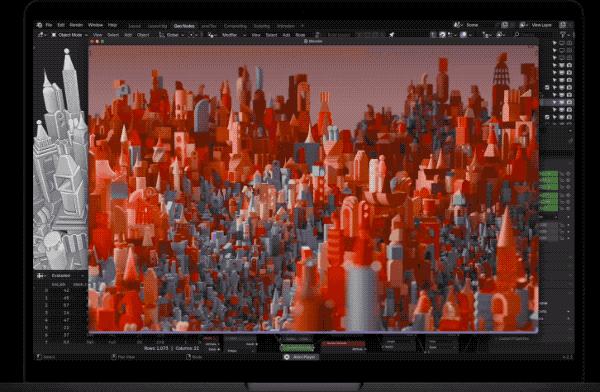Screen dimensions: 600x392
Task: Open the File menu
Action: pyautogui.click(x=49, y=25)
